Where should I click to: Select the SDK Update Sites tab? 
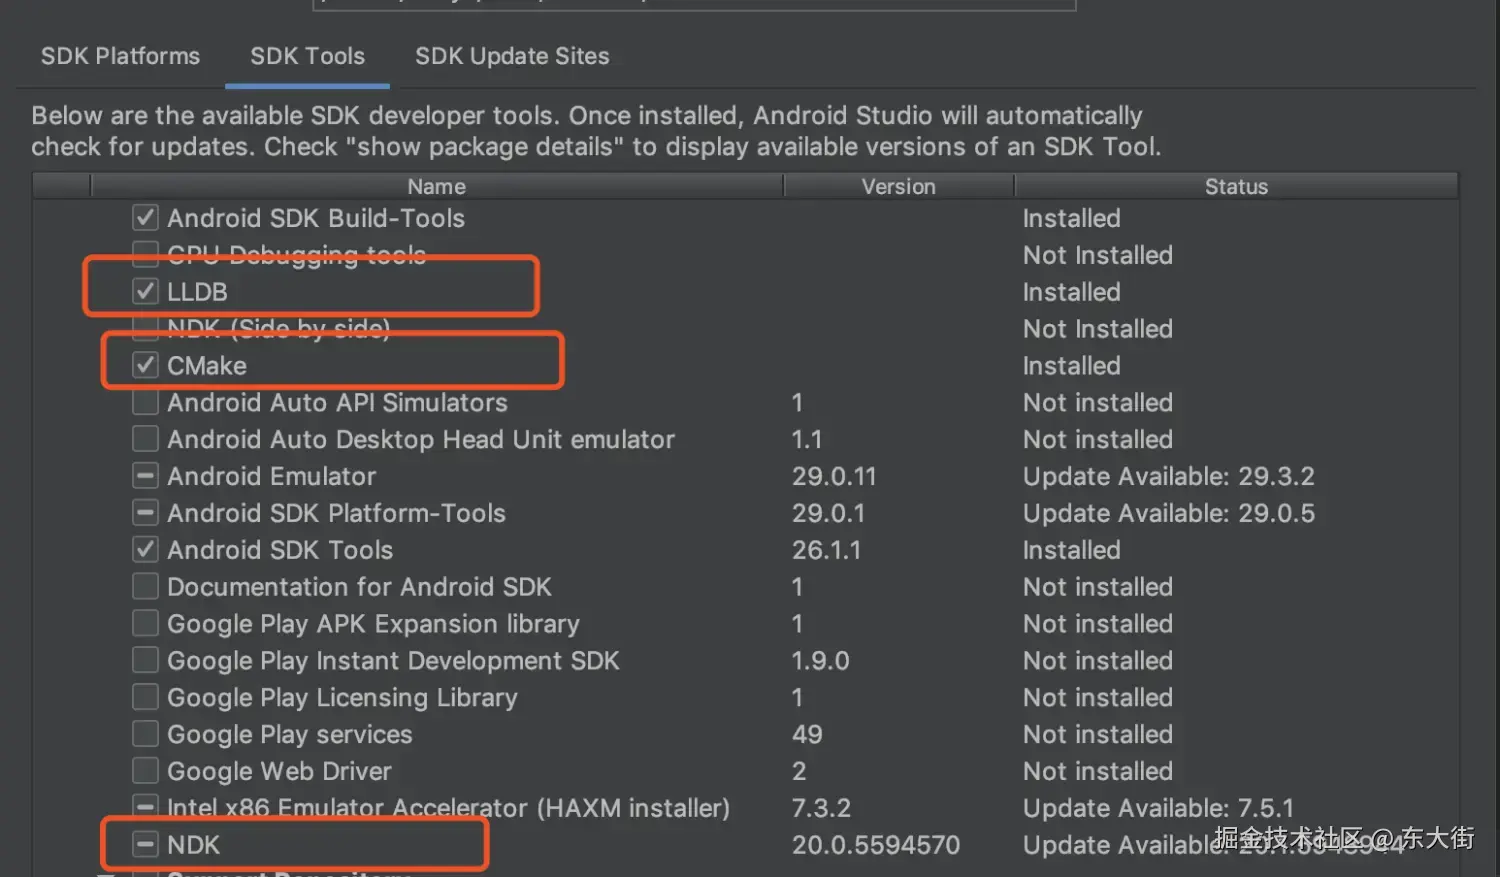[x=512, y=56]
